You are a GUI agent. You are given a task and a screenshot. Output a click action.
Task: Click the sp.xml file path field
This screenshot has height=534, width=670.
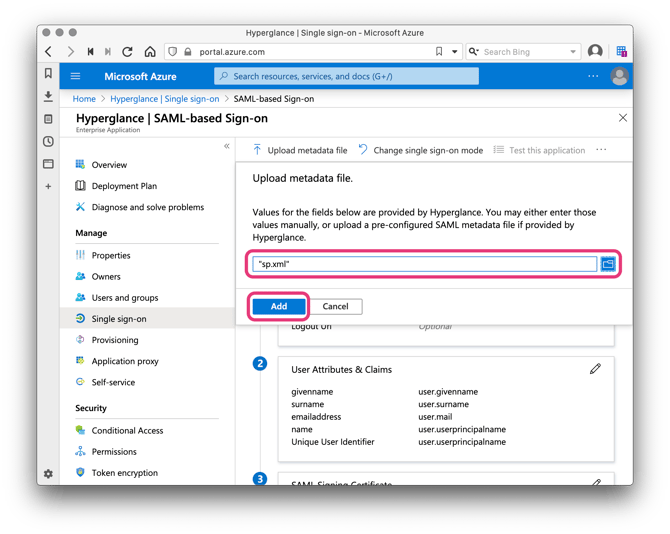click(423, 264)
